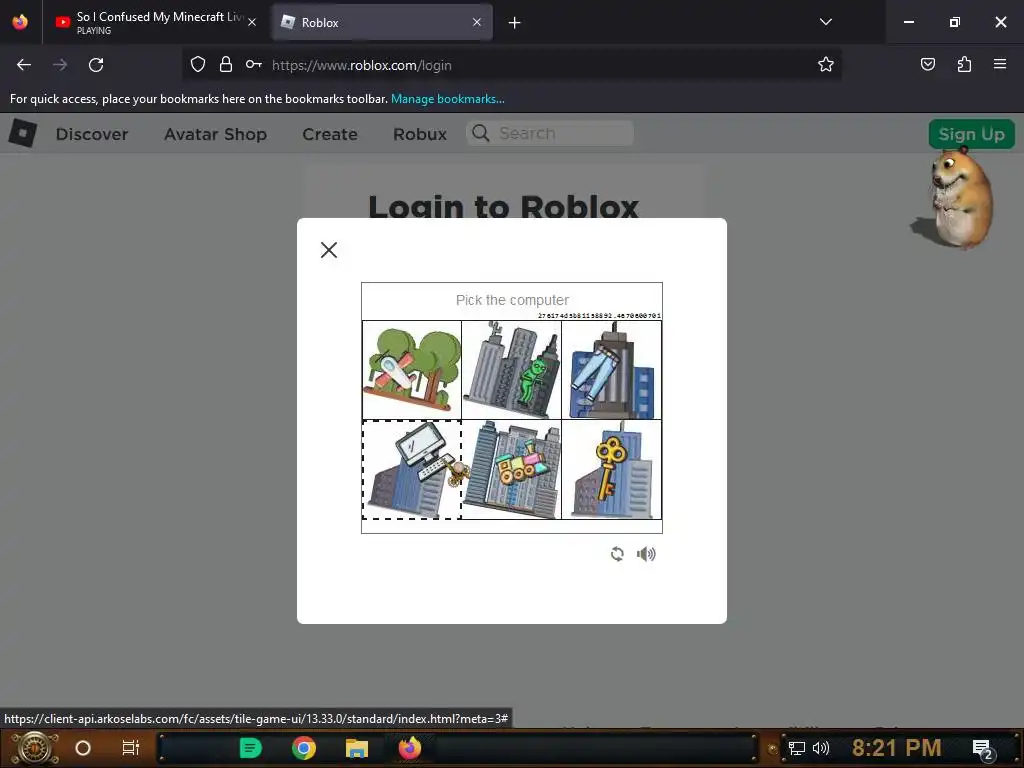Open saved logins key icon
The image size is (1024, 768).
[x=253, y=64]
